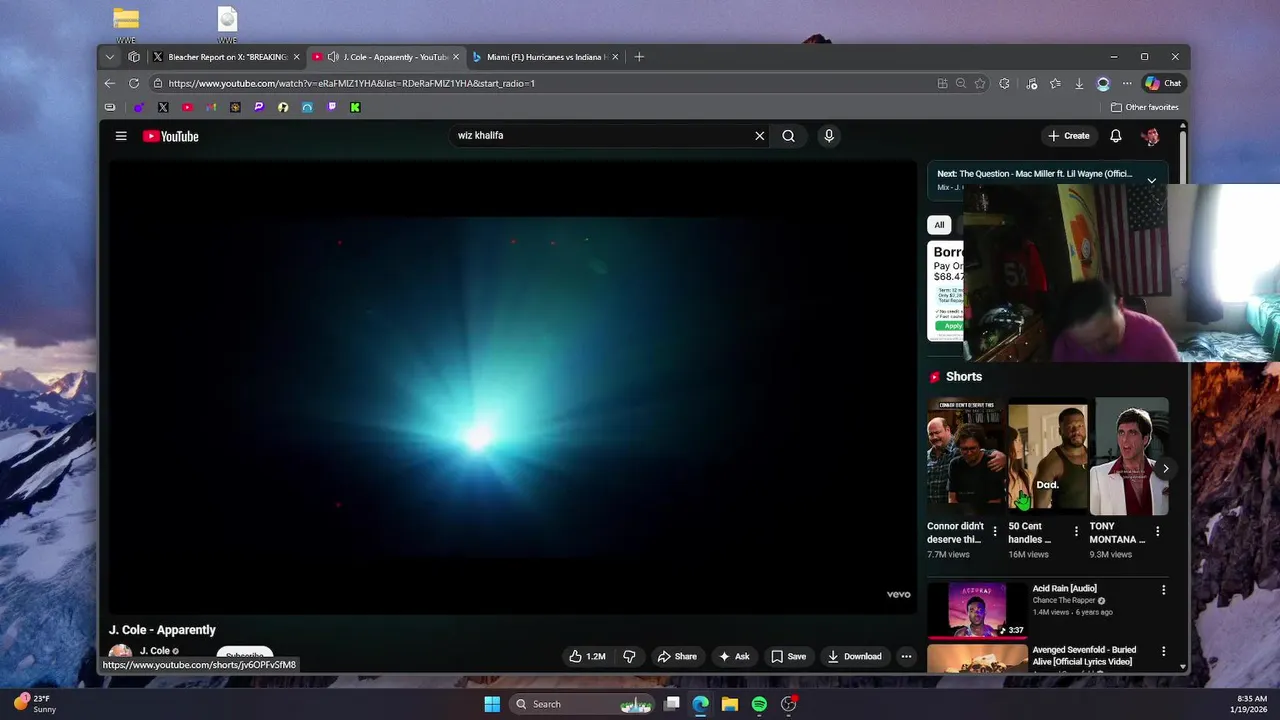Click the 'Avenged Sevenfold - Buried Alive' title

pyautogui.click(x=1084, y=656)
